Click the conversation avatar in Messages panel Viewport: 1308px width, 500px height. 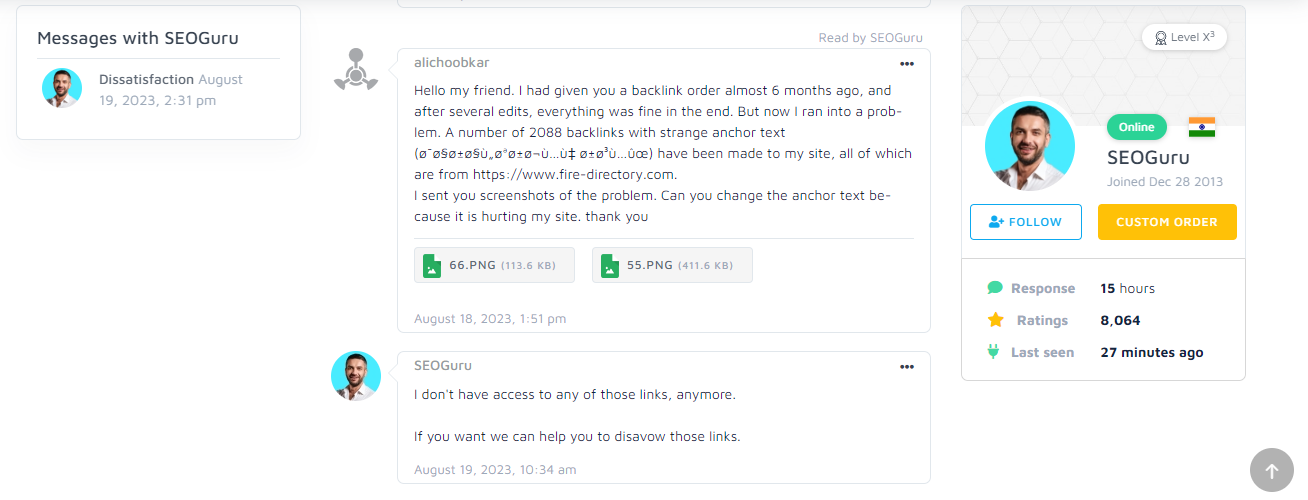62,88
